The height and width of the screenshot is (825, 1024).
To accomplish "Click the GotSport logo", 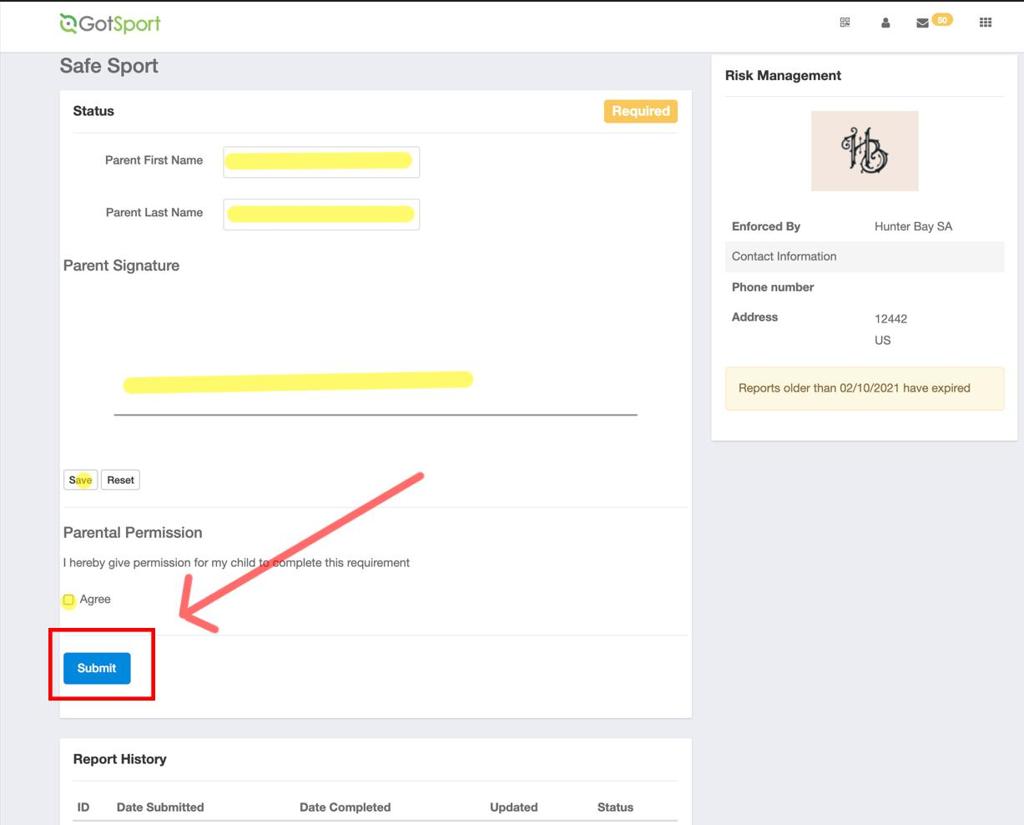I will pos(110,24).
